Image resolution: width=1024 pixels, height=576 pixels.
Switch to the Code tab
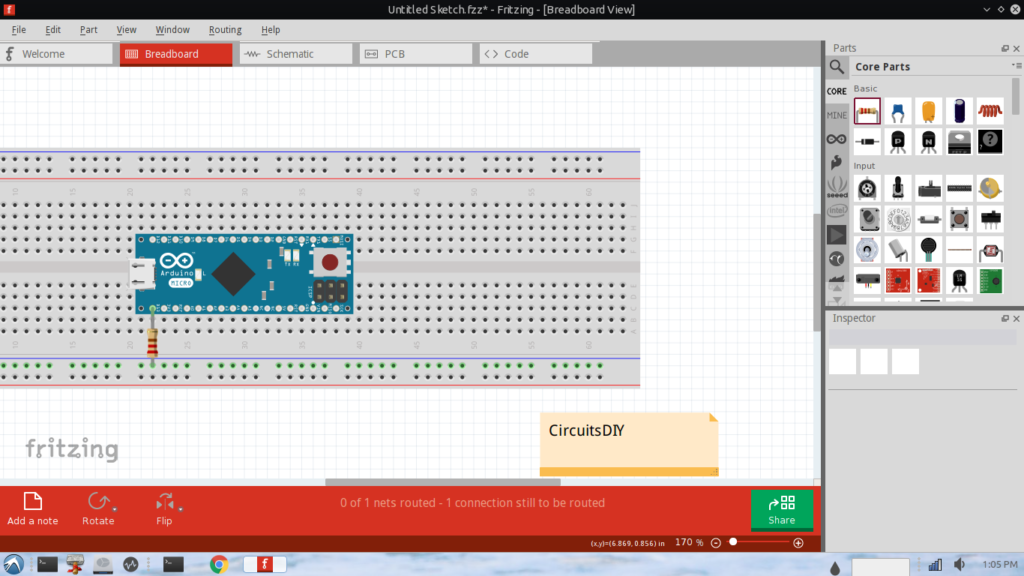(x=536, y=54)
